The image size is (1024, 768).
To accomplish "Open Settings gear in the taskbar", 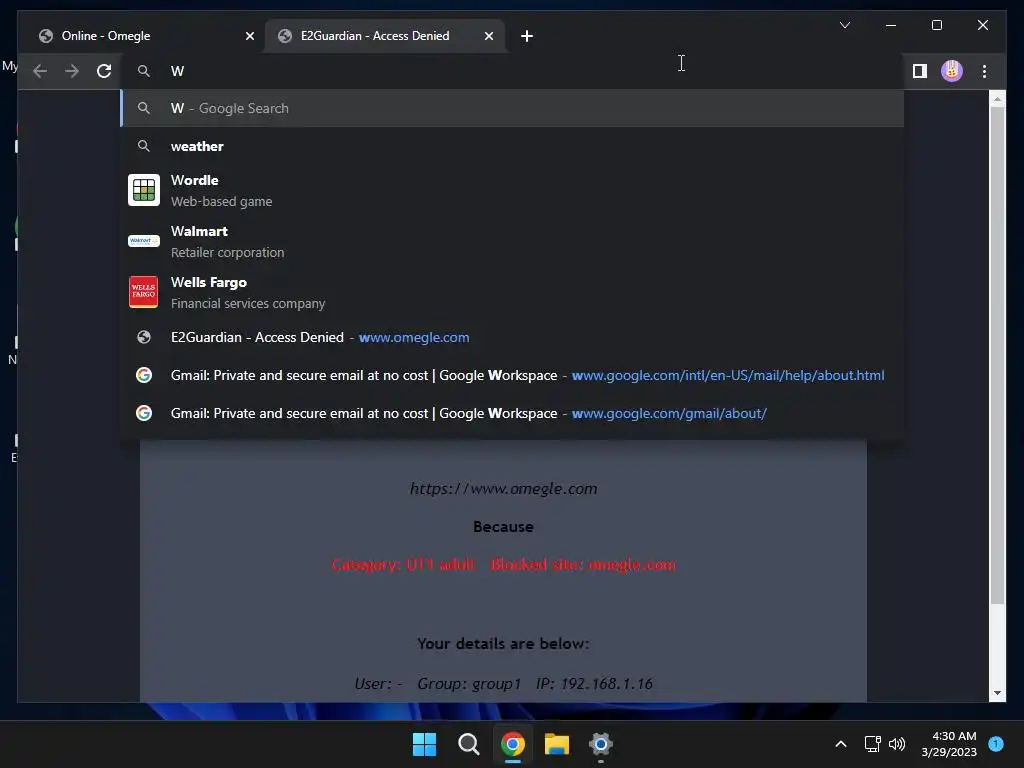I will [x=601, y=744].
